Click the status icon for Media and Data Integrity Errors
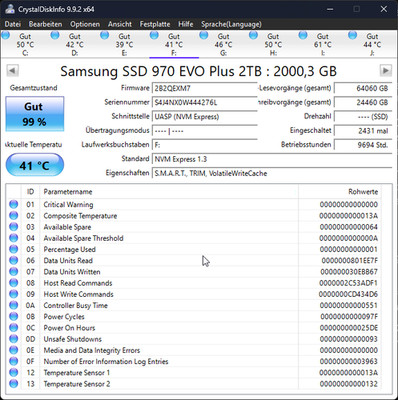Viewport: 398px width, 400px height. click(14, 350)
